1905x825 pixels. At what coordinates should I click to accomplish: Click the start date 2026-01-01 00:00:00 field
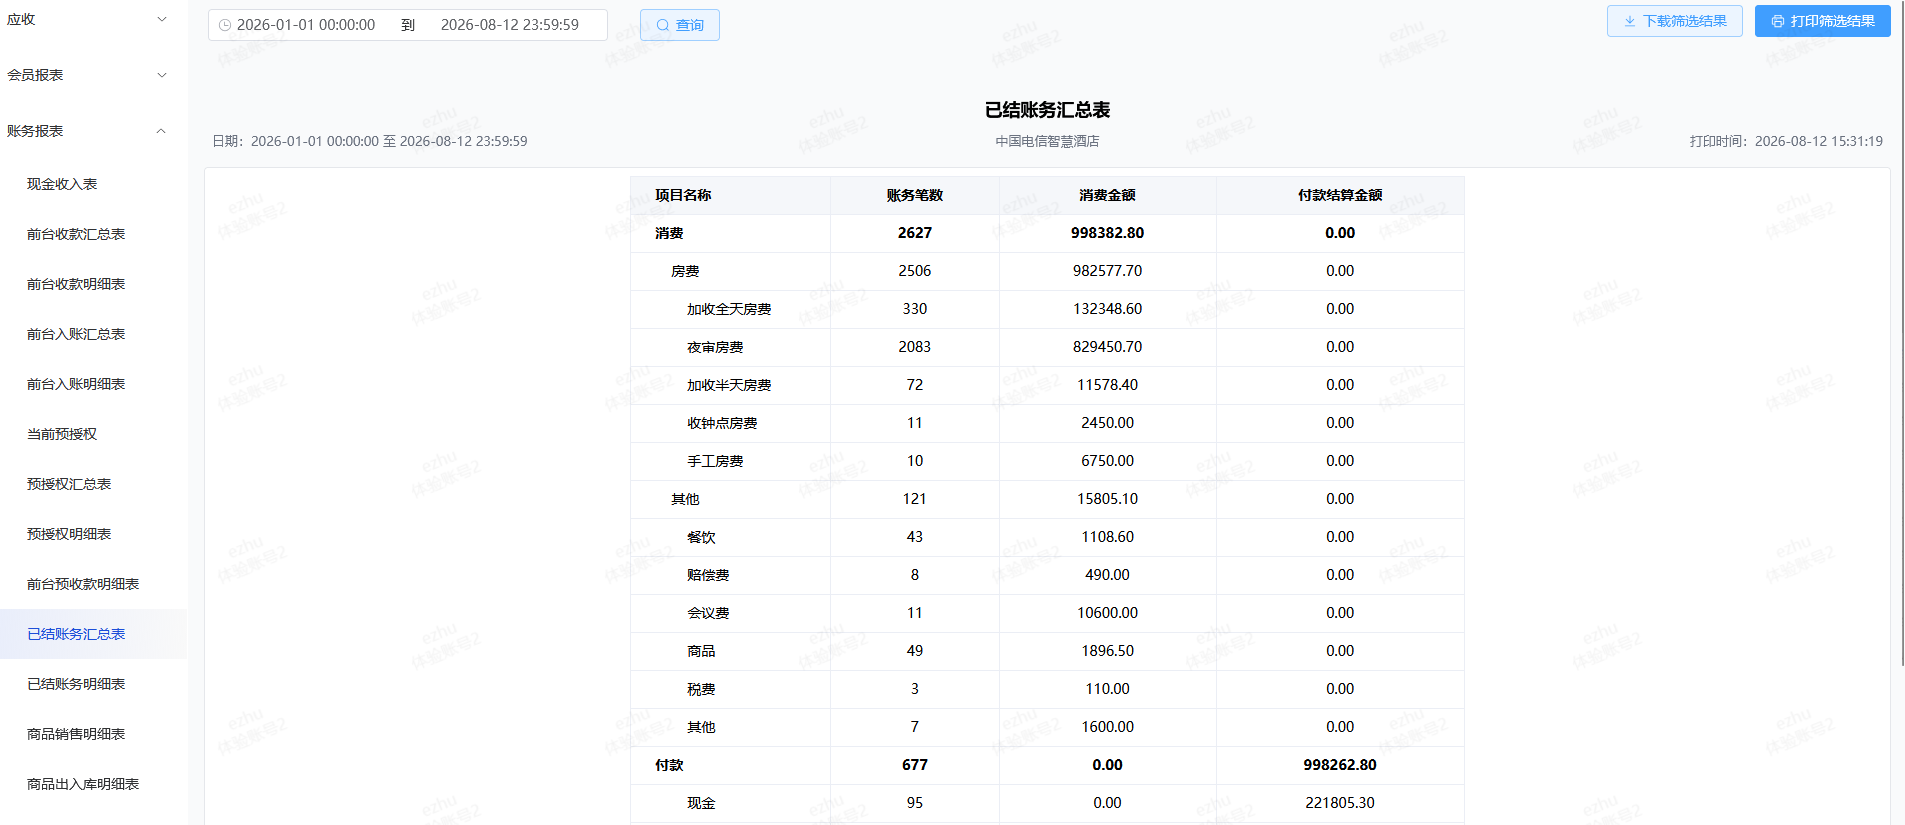pos(306,25)
